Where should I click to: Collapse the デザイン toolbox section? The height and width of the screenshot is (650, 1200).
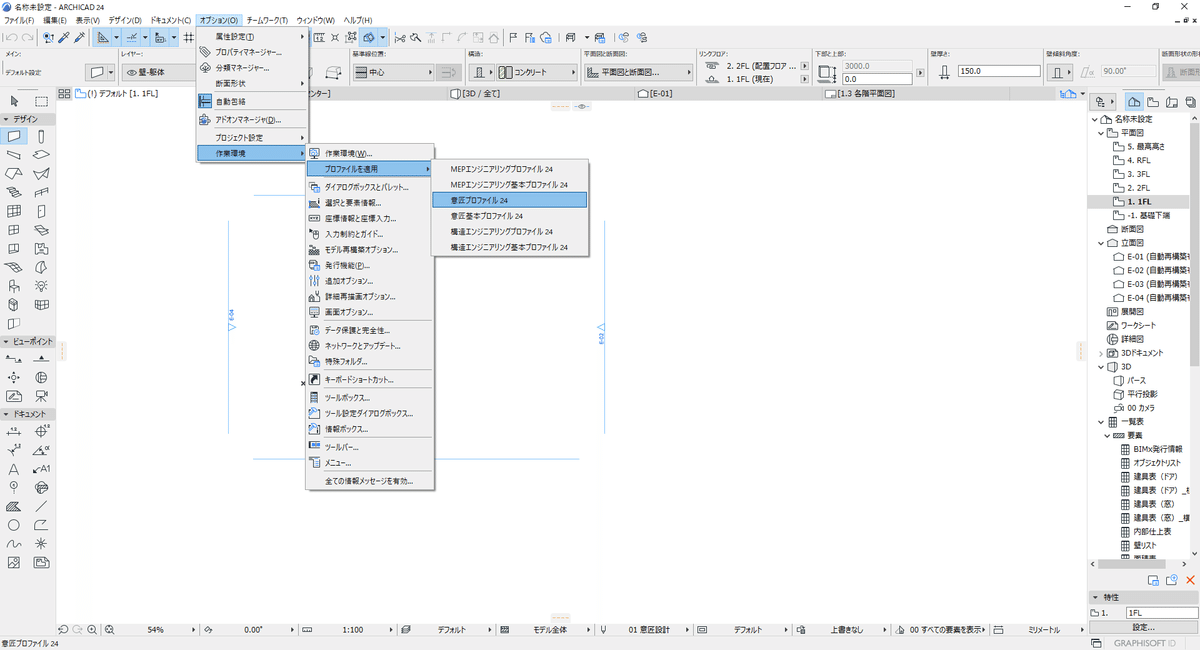[7, 119]
